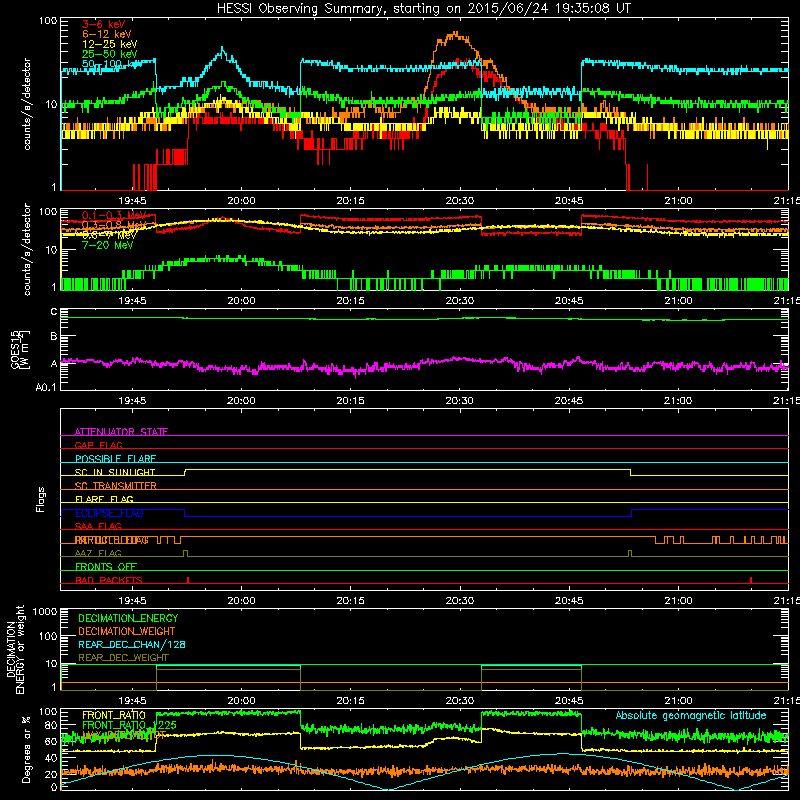Click the Degrees or % axis title

26,749
